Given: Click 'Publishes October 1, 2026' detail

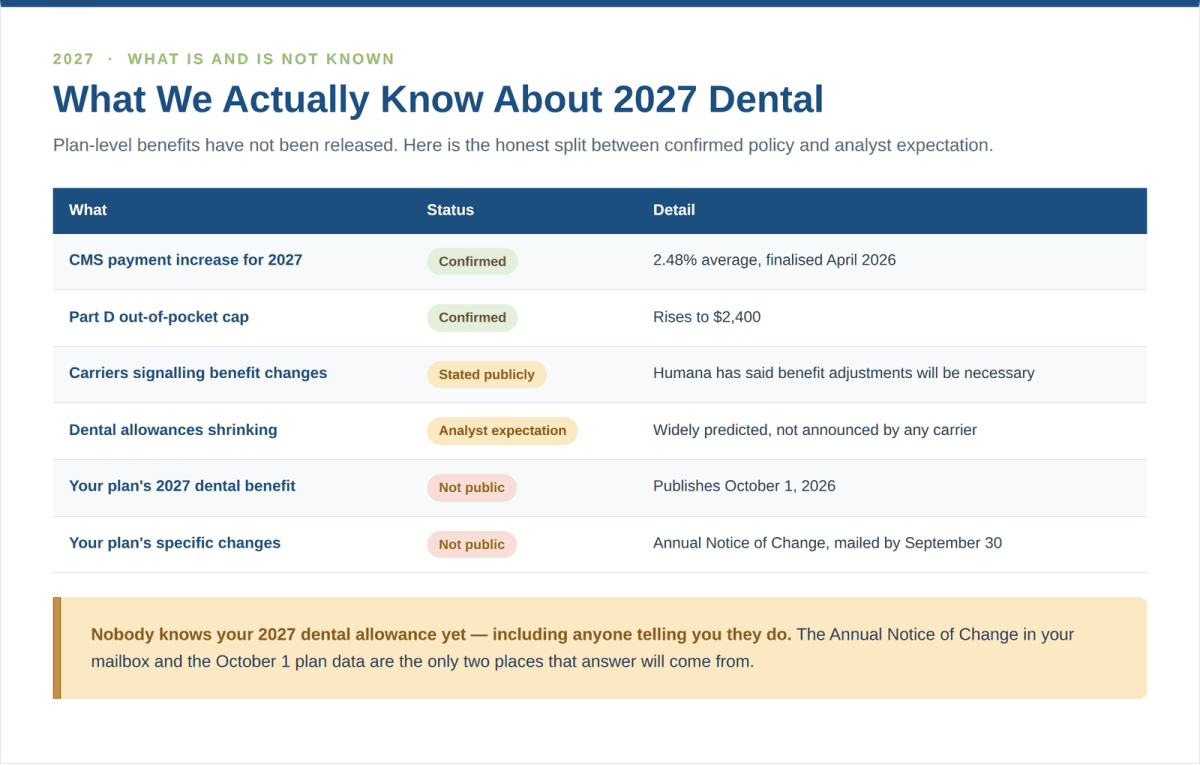Looking at the screenshot, I should [x=744, y=486].
